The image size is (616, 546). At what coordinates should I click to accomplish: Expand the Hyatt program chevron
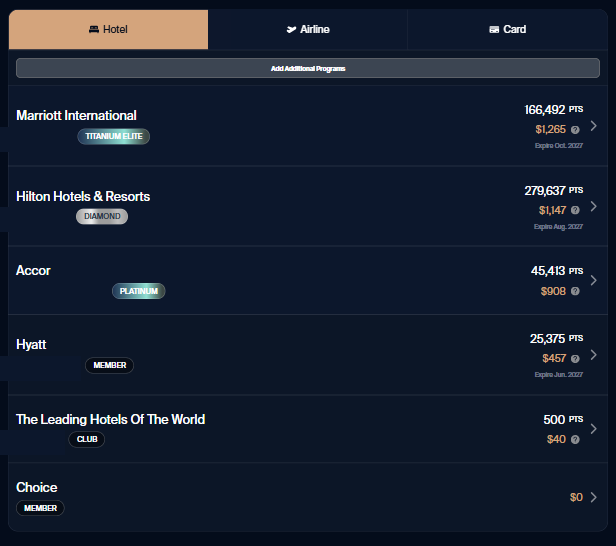point(593,355)
